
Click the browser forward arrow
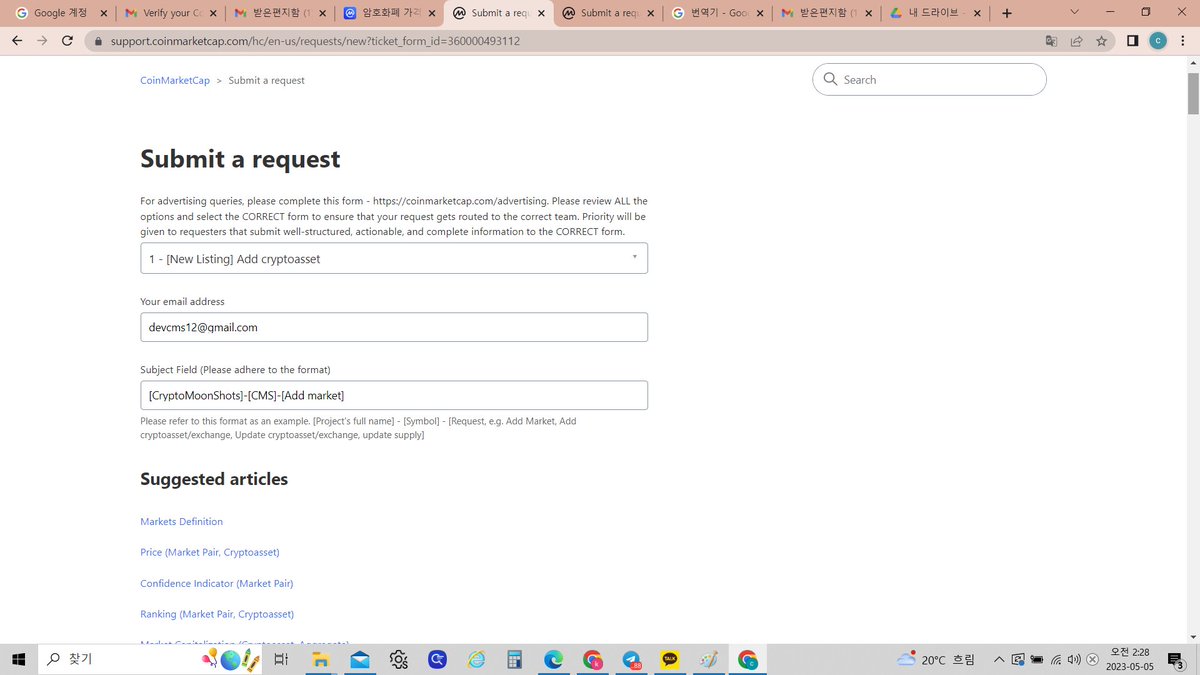[42, 41]
